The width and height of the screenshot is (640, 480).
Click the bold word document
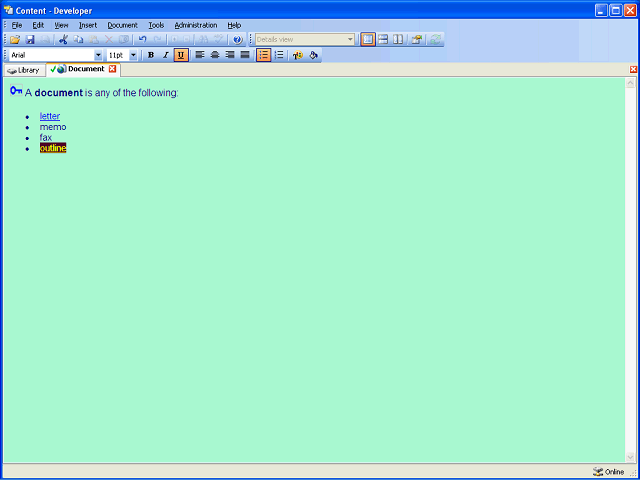point(59,93)
